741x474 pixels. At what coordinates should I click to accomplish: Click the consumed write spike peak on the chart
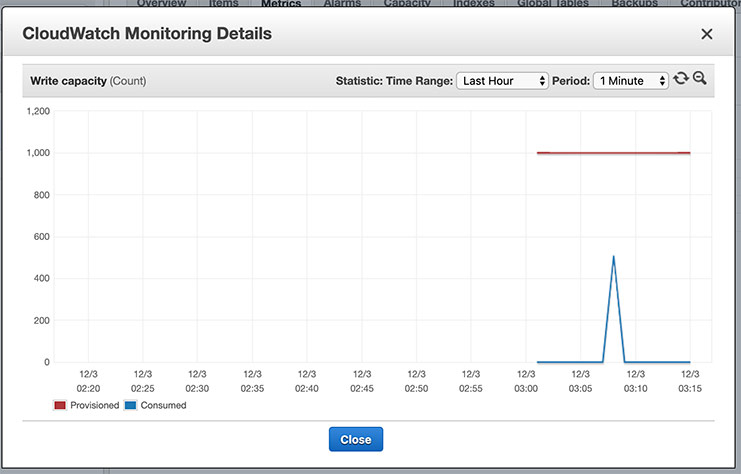point(613,257)
